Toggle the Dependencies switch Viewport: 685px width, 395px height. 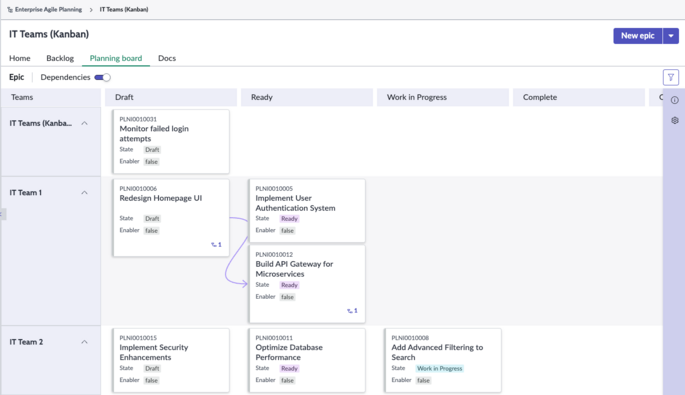coord(103,77)
